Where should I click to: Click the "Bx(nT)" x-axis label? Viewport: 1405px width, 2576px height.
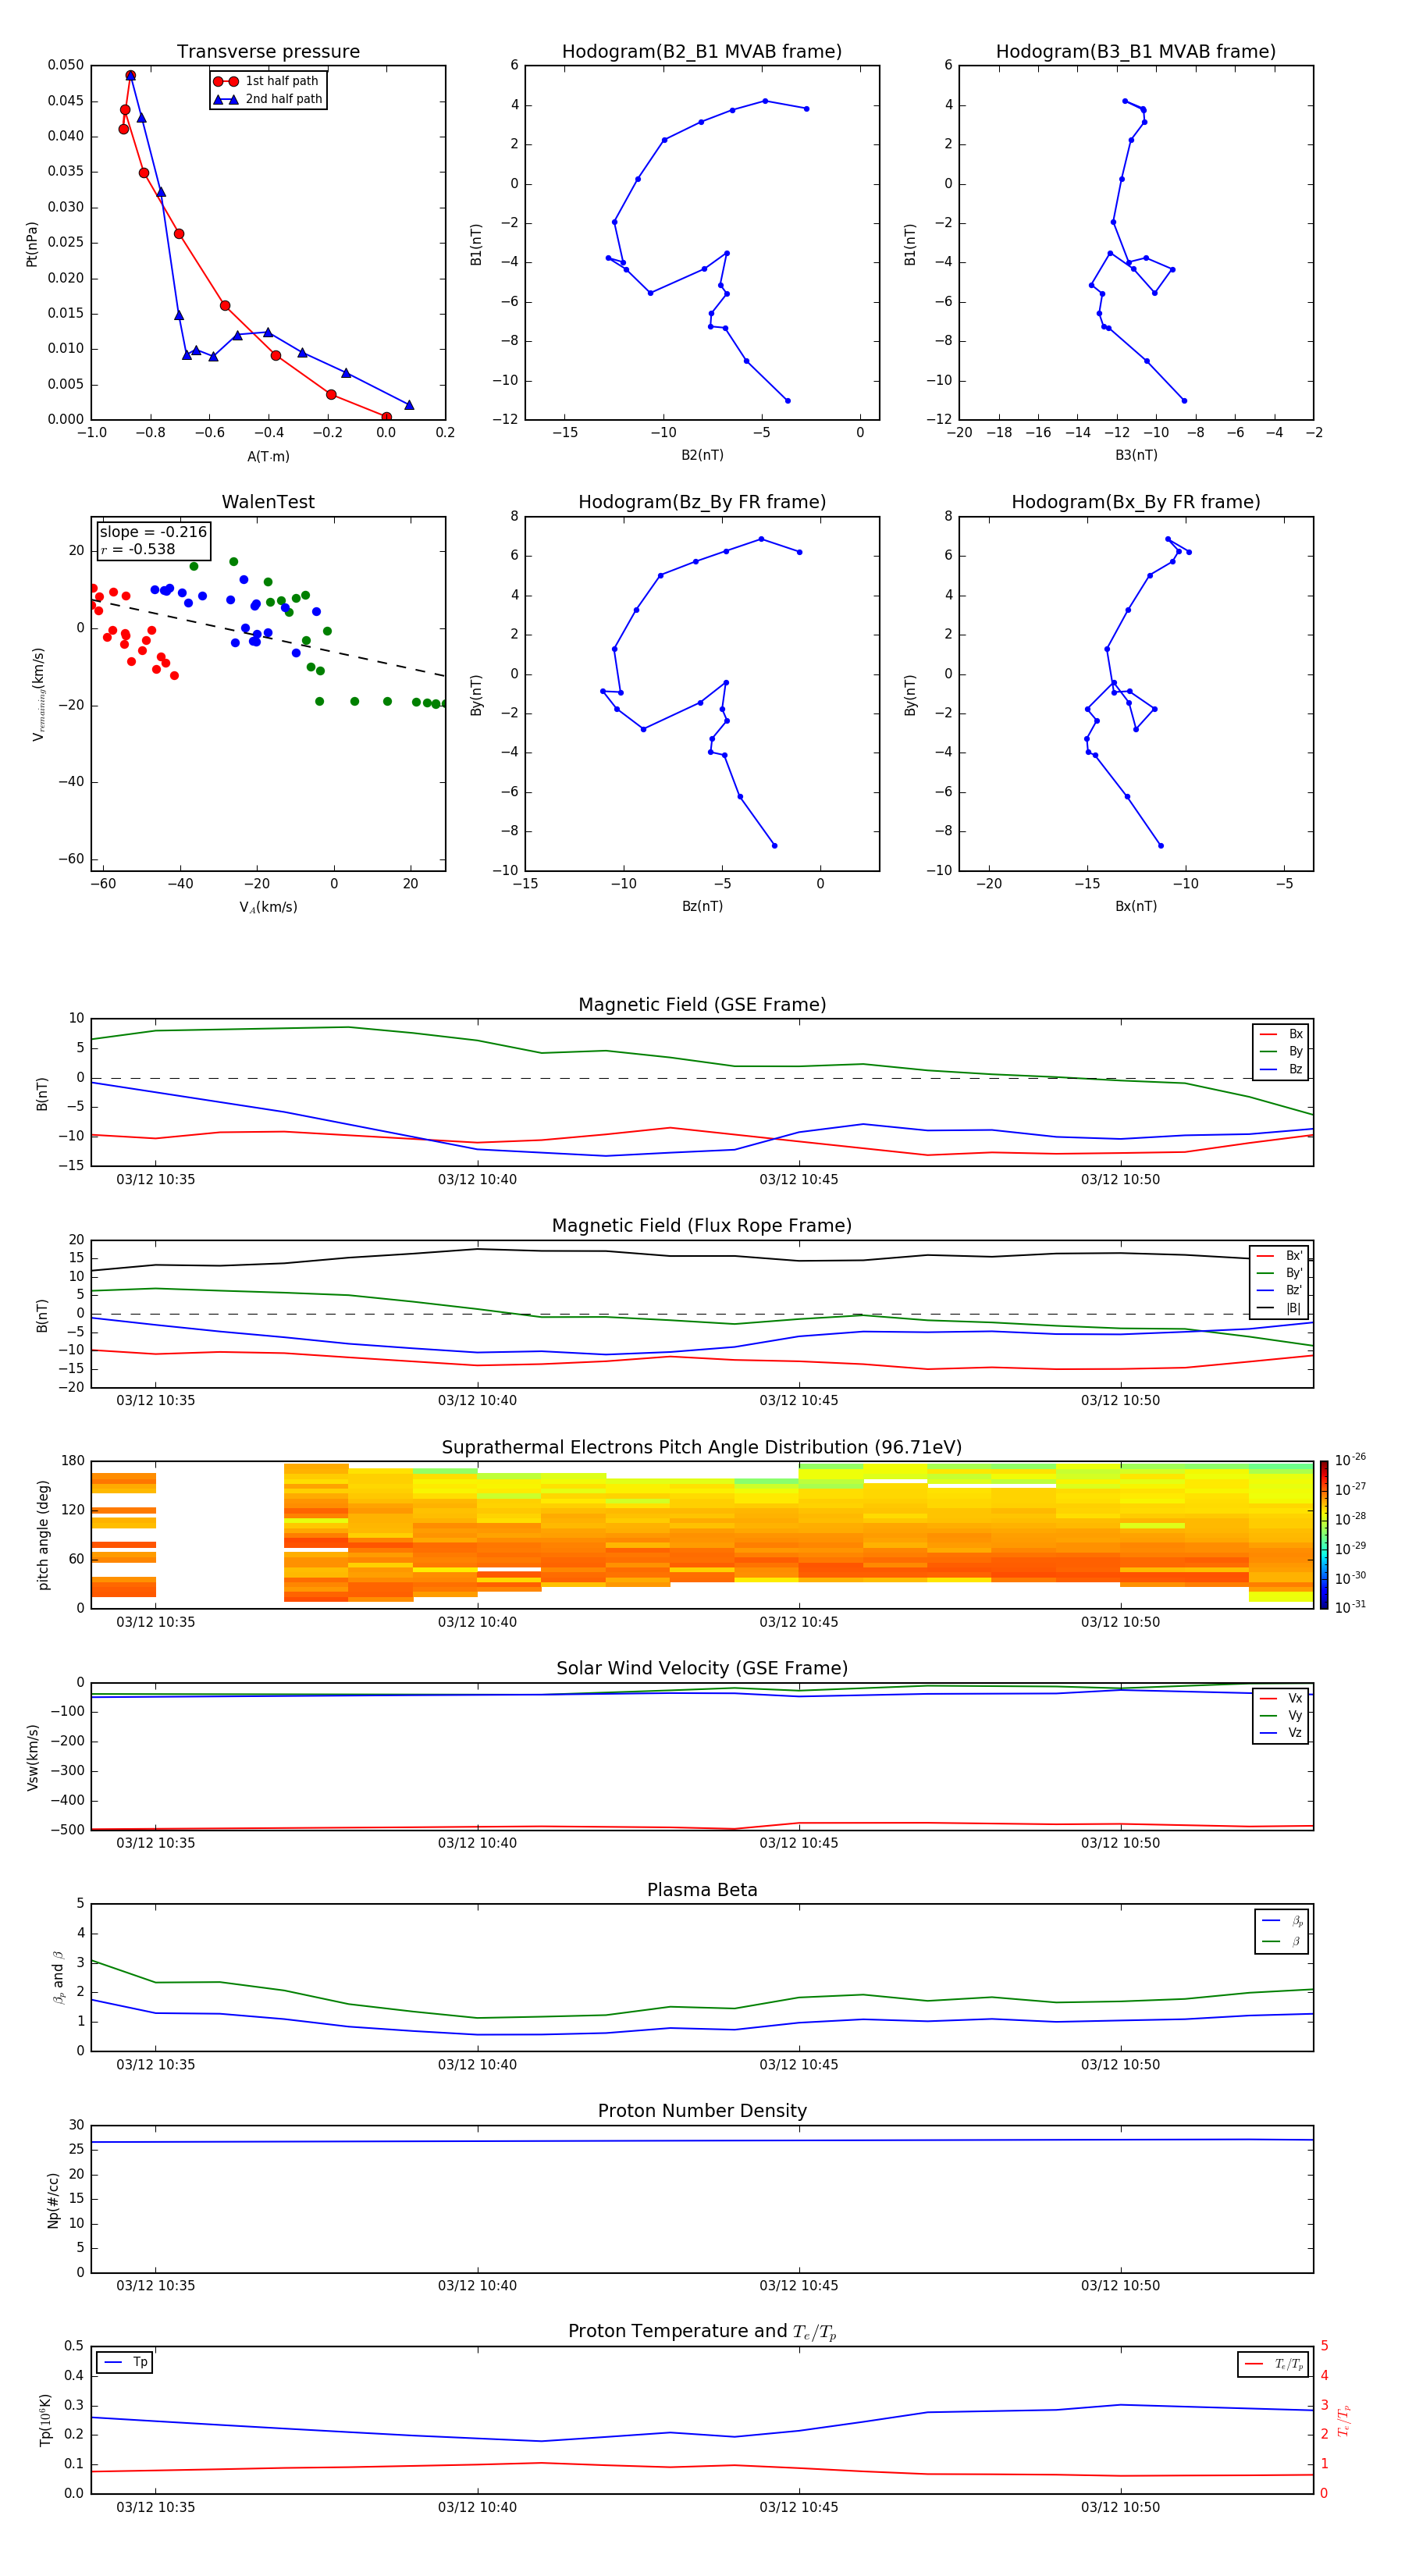tap(1136, 907)
